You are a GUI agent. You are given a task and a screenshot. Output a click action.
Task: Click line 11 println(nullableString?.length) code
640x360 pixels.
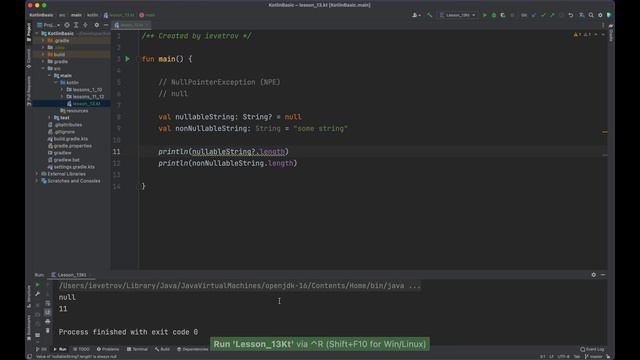[x=223, y=152]
